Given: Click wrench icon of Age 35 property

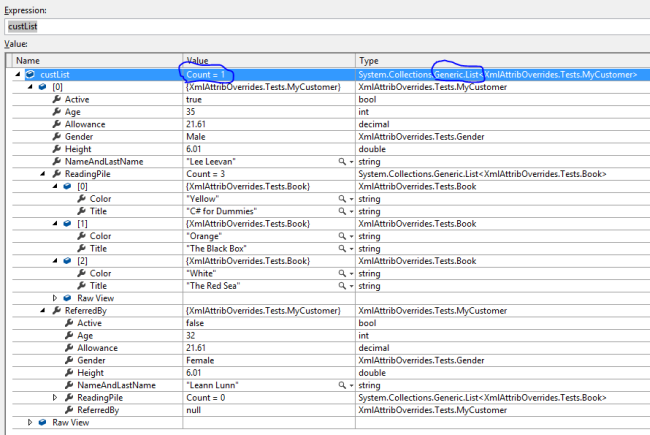Looking at the screenshot, I should [57, 112].
